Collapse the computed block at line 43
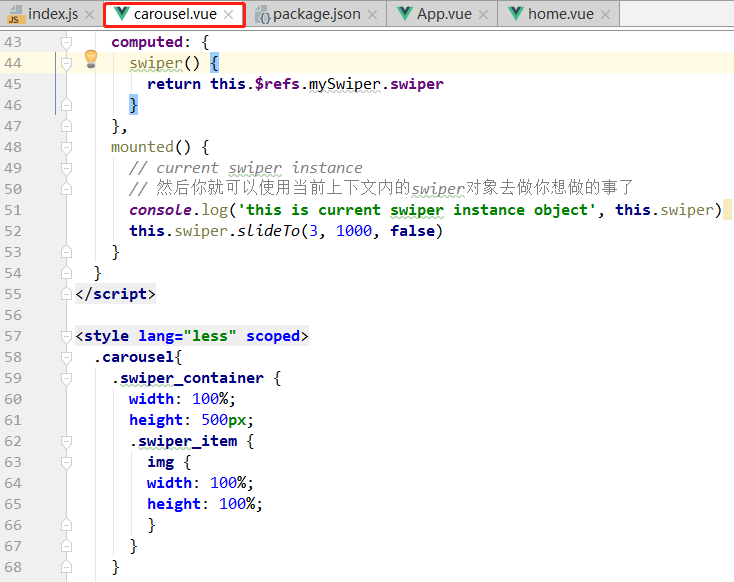 (66, 43)
